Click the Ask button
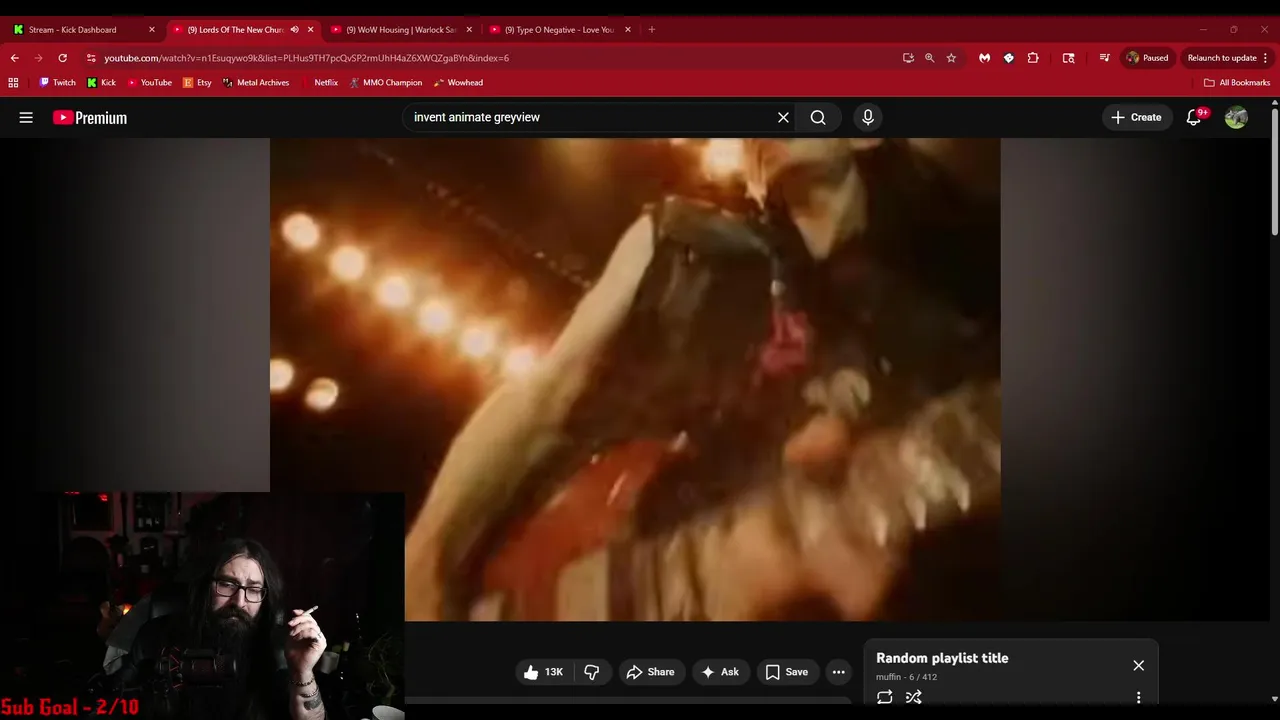Screen dimensions: 1280x720 click(x=720, y=672)
